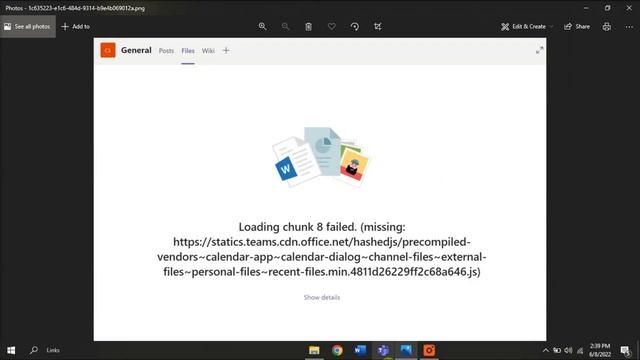Screen dimensions: 640x360
Task: Click the Links toolbar label on taskbar
Action: 53,350
